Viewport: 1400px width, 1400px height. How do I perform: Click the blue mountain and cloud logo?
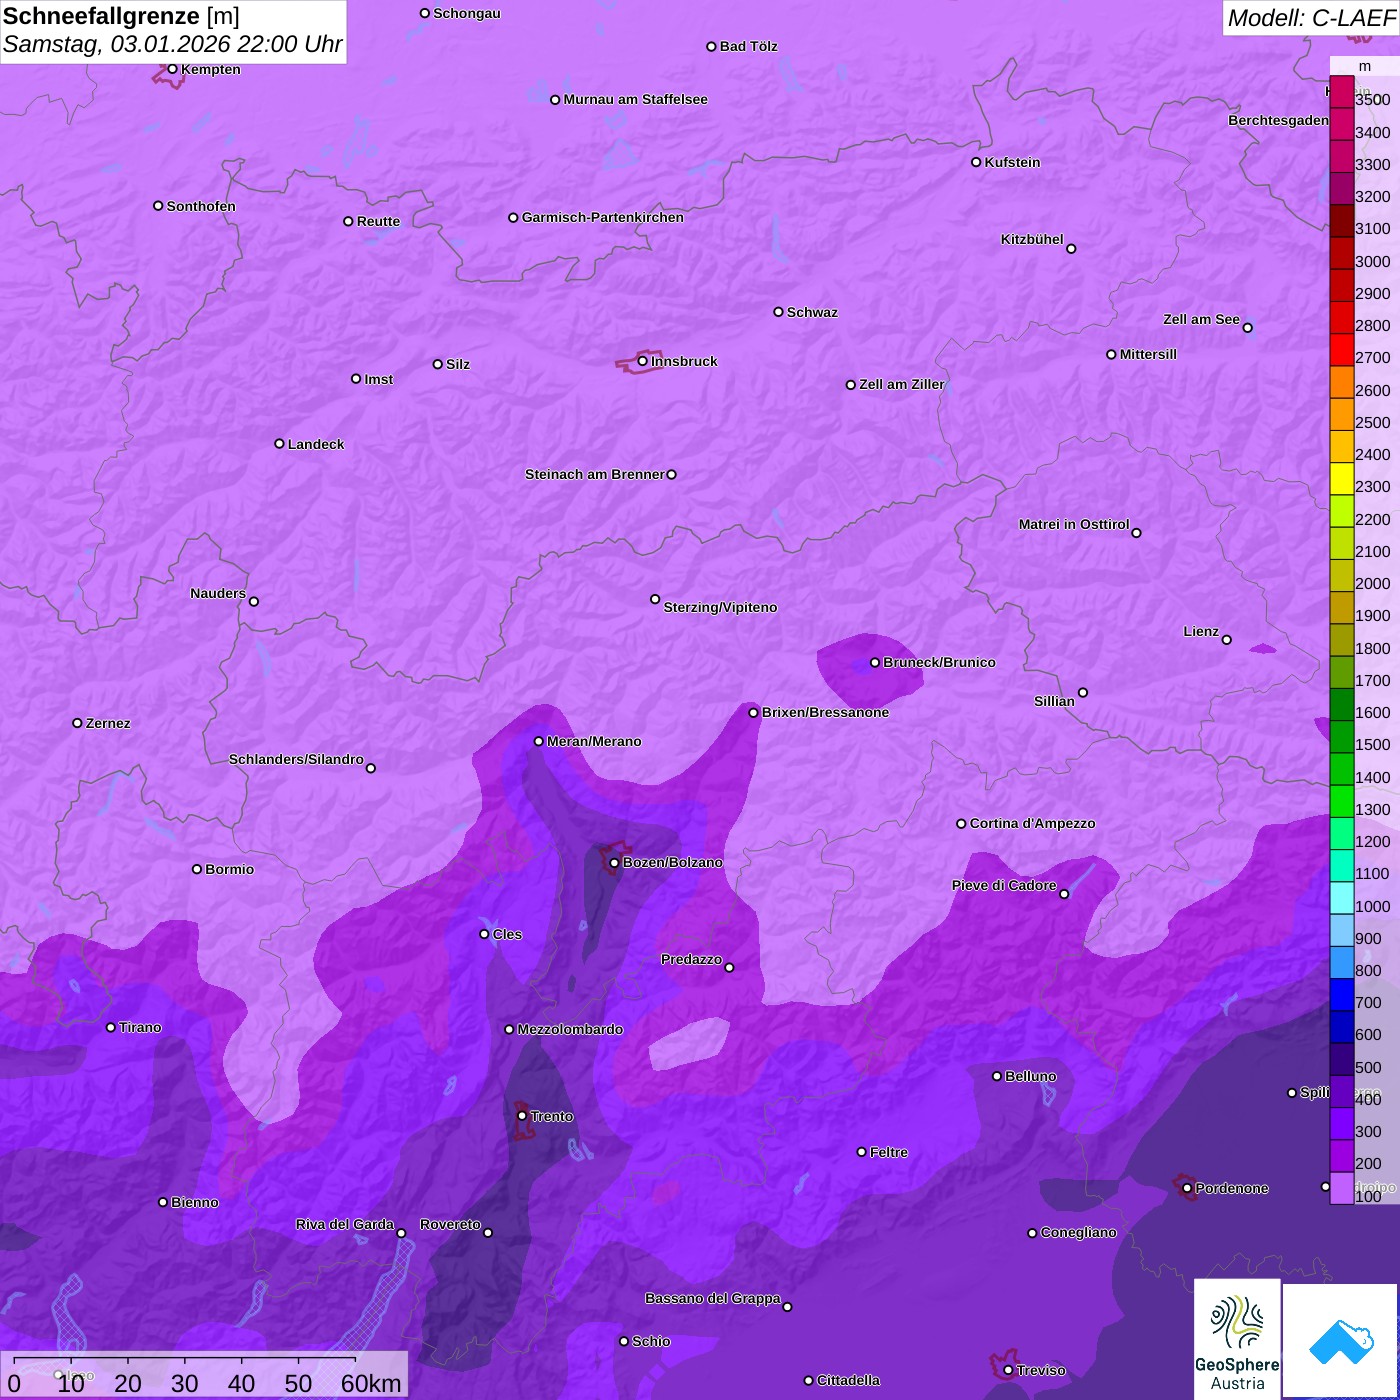1341,1341
